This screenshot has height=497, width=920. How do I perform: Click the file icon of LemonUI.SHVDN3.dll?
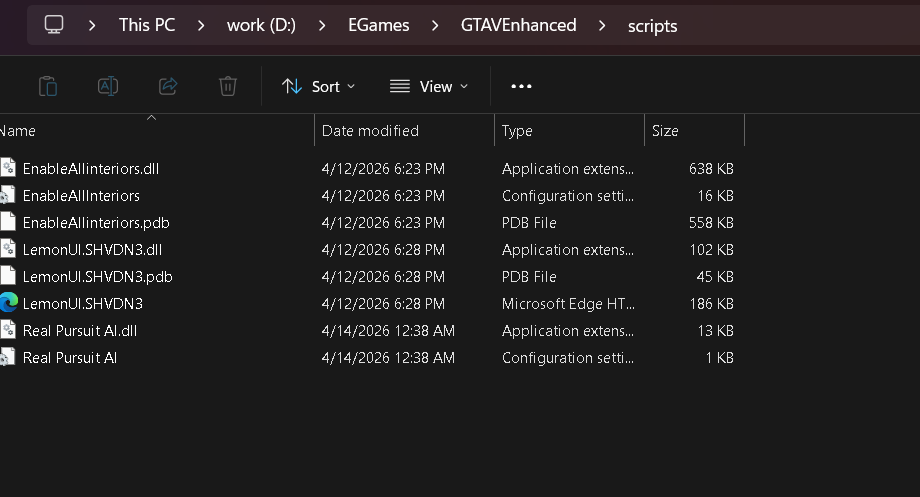pos(8,249)
